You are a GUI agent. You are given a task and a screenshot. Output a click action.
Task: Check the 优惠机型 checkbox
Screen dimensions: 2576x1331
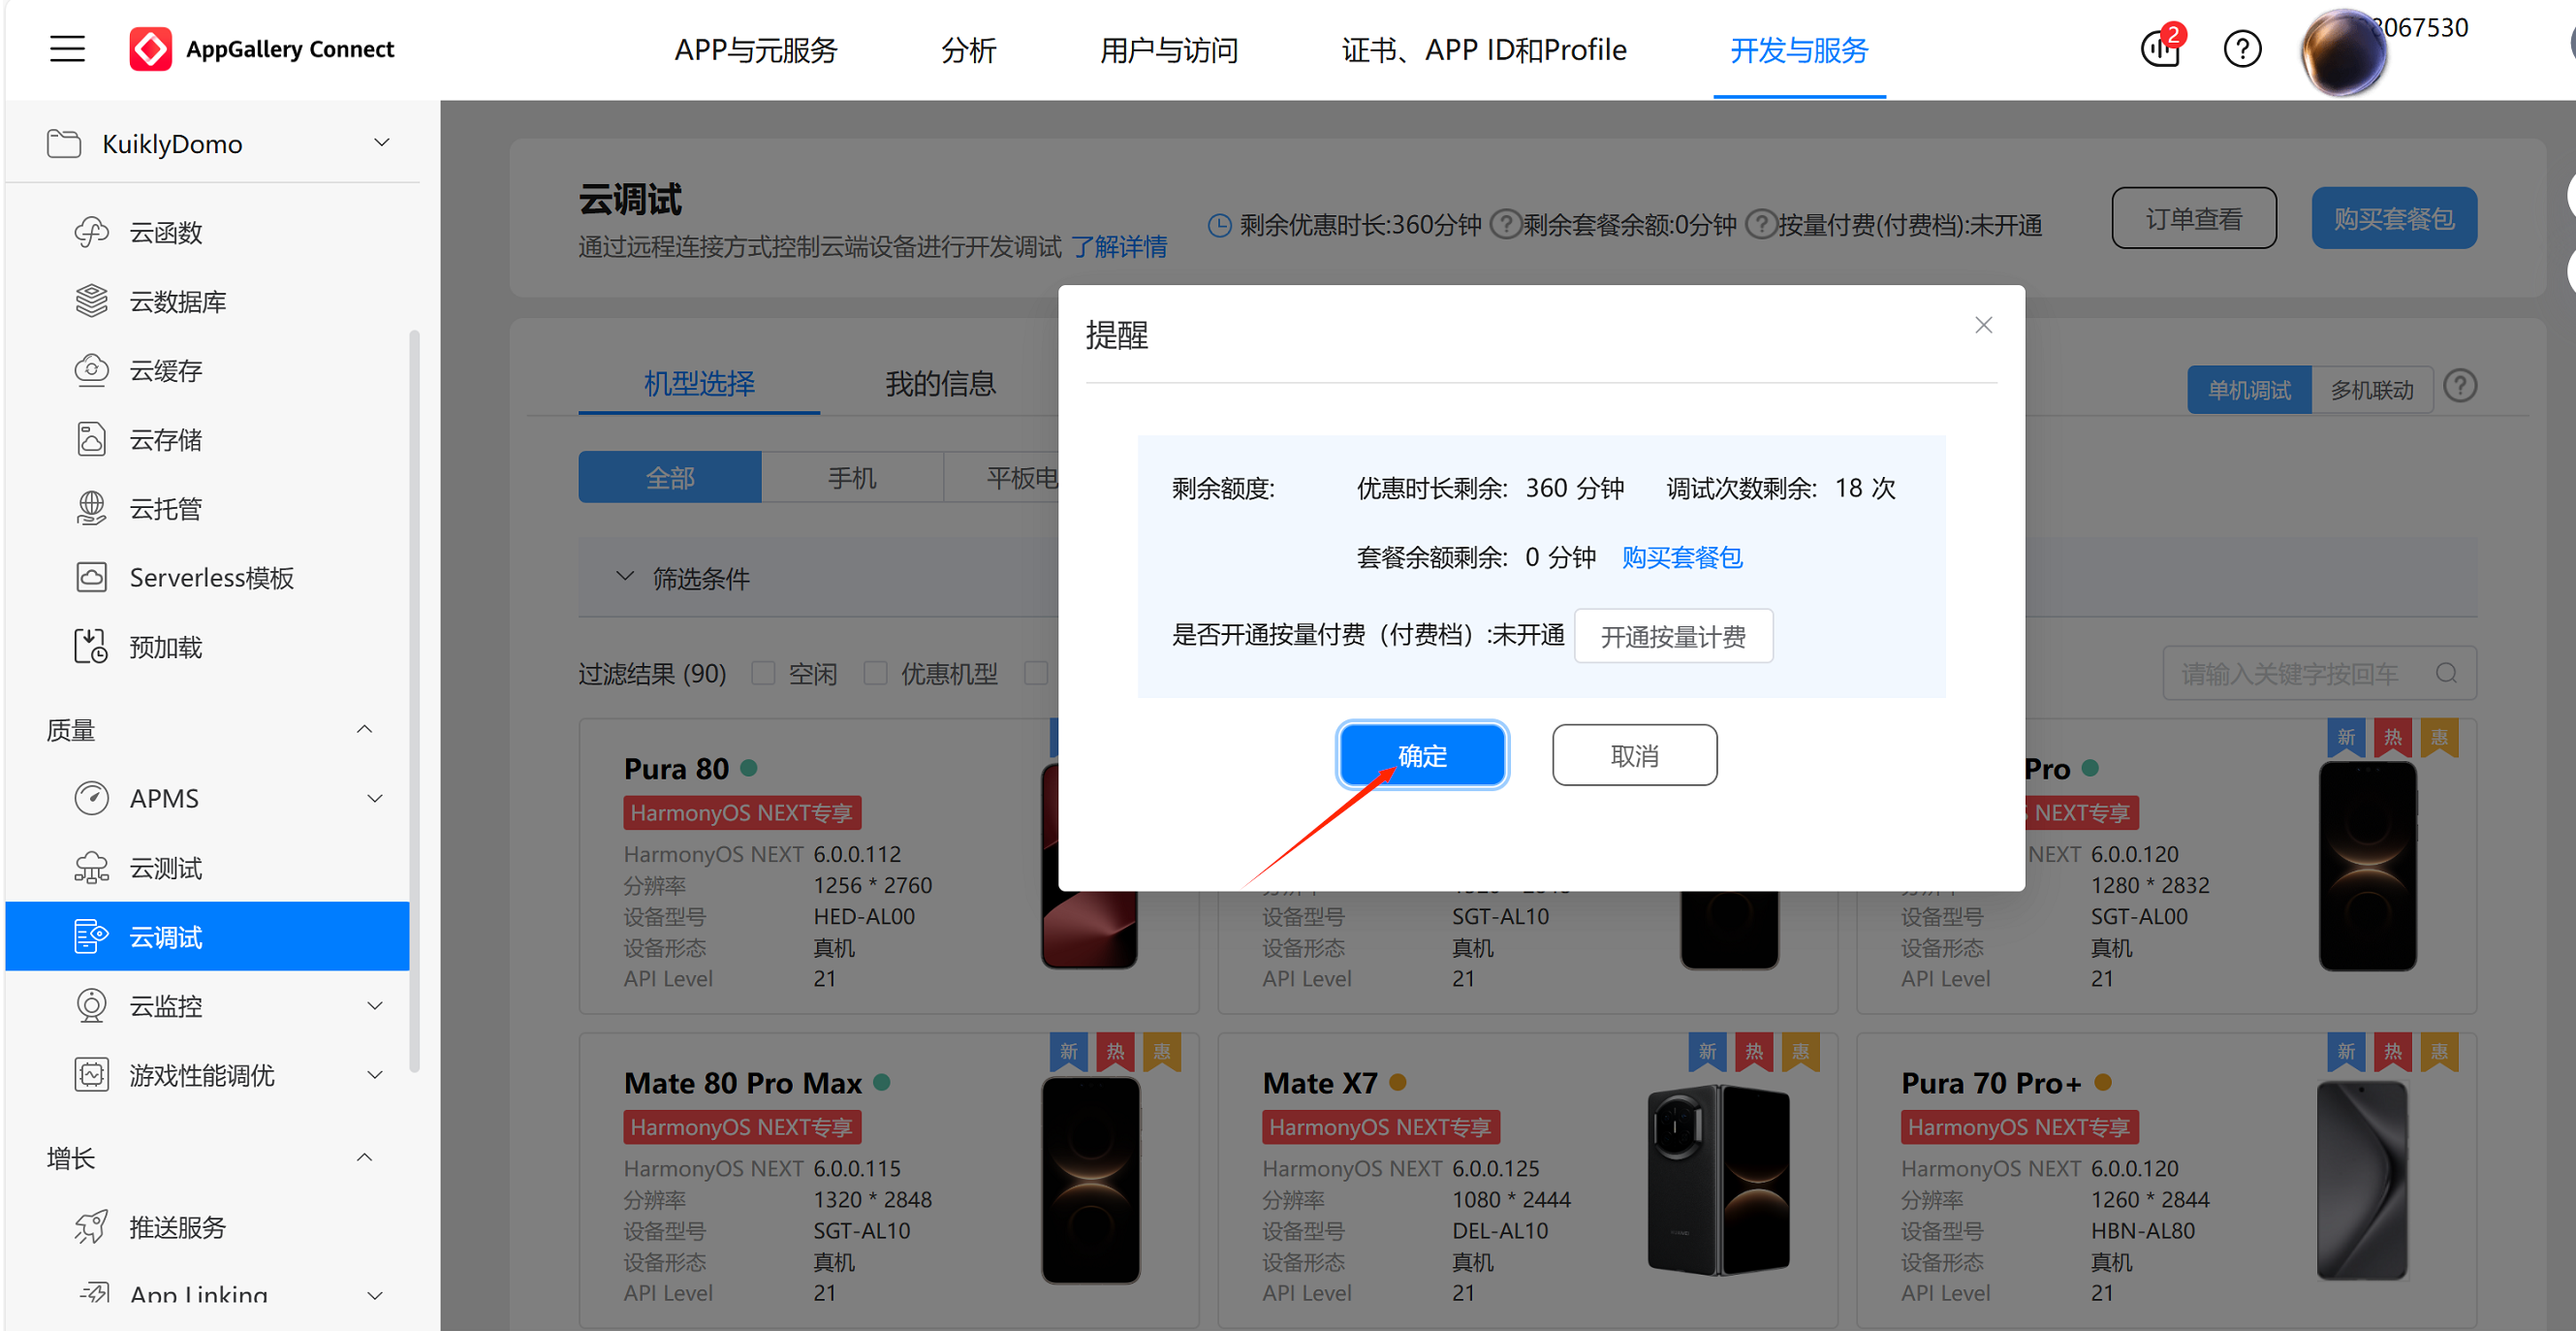click(876, 674)
